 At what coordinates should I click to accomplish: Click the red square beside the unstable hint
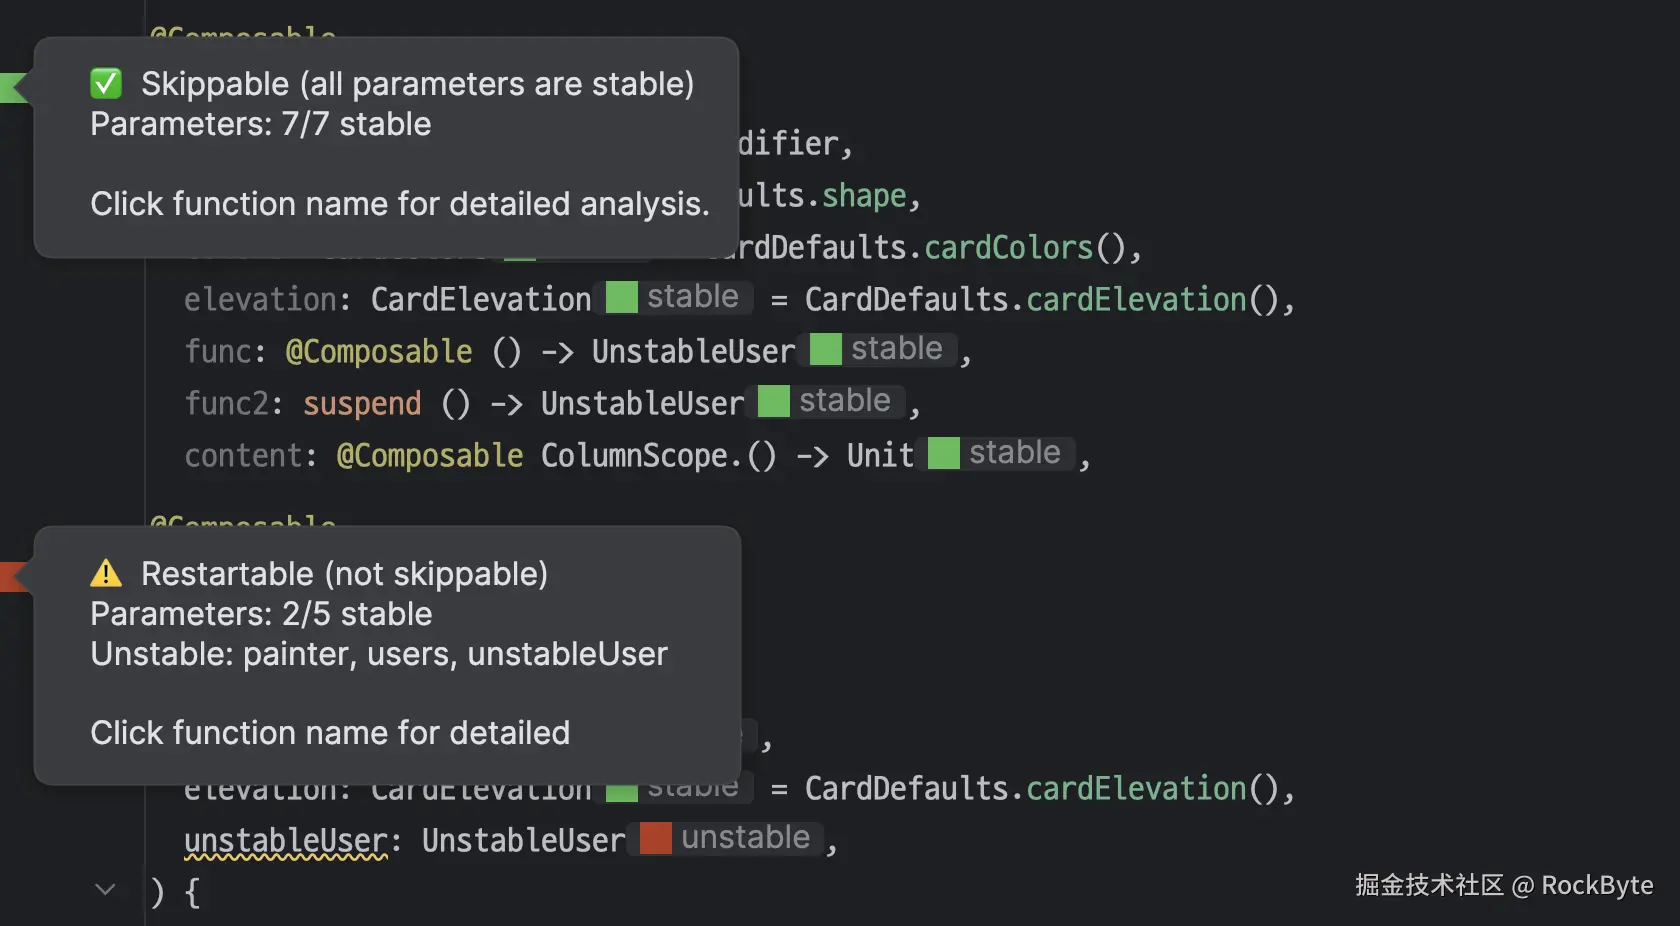[x=656, y=838]
